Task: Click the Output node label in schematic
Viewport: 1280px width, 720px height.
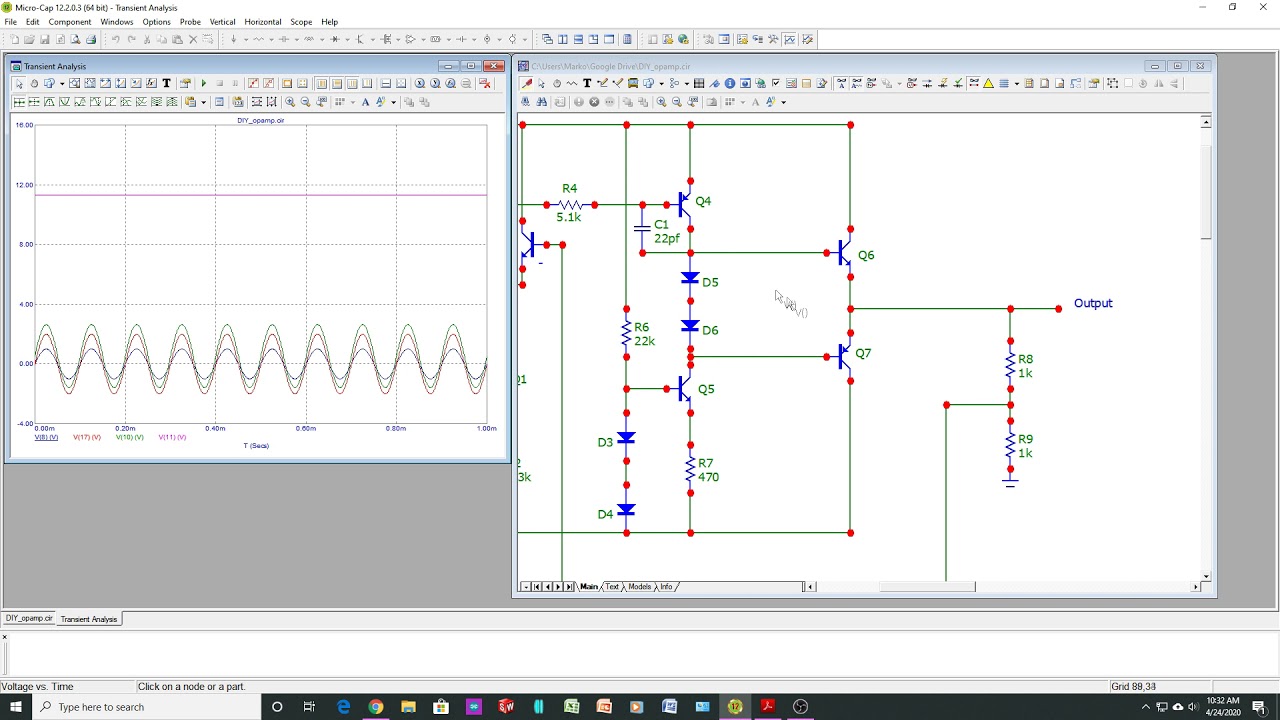Action: (x=1093, y=303)
